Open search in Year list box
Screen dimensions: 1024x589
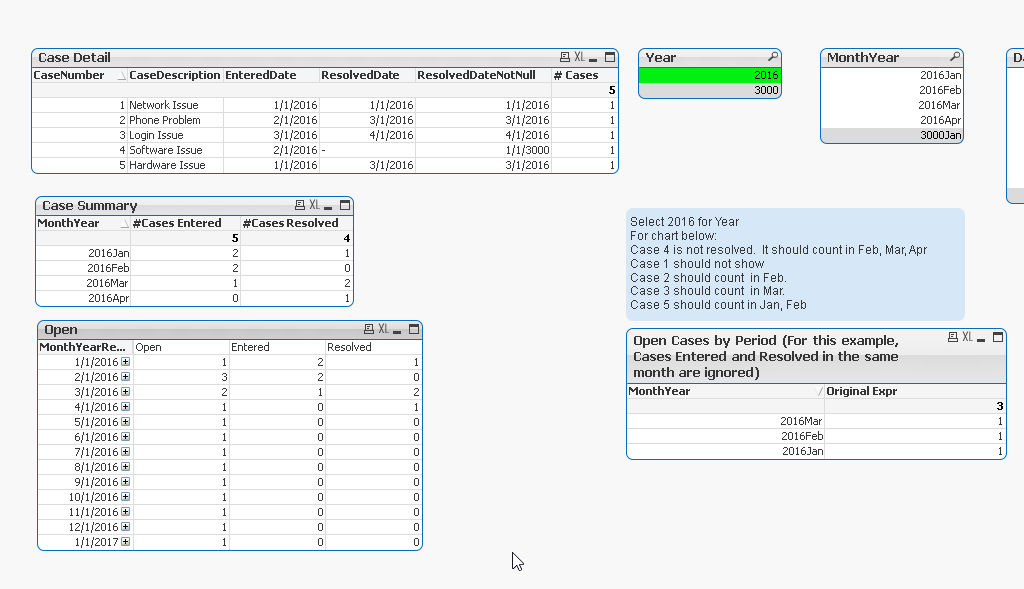pos(773,57)
